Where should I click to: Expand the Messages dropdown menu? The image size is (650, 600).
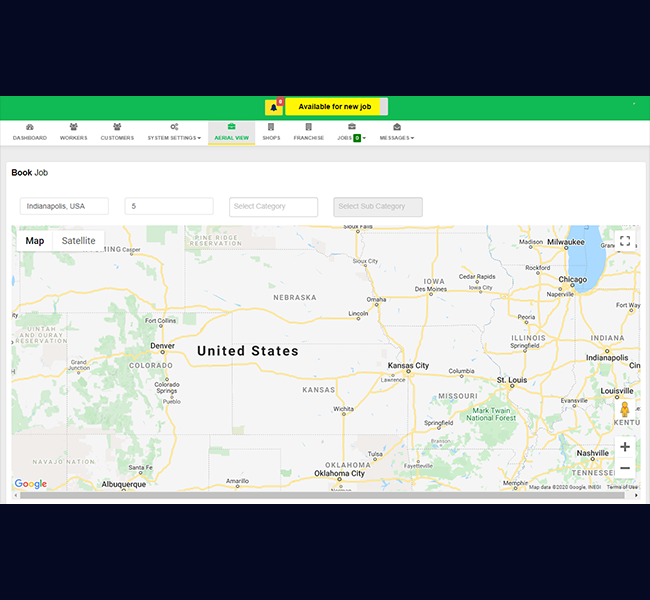[412, 138]
